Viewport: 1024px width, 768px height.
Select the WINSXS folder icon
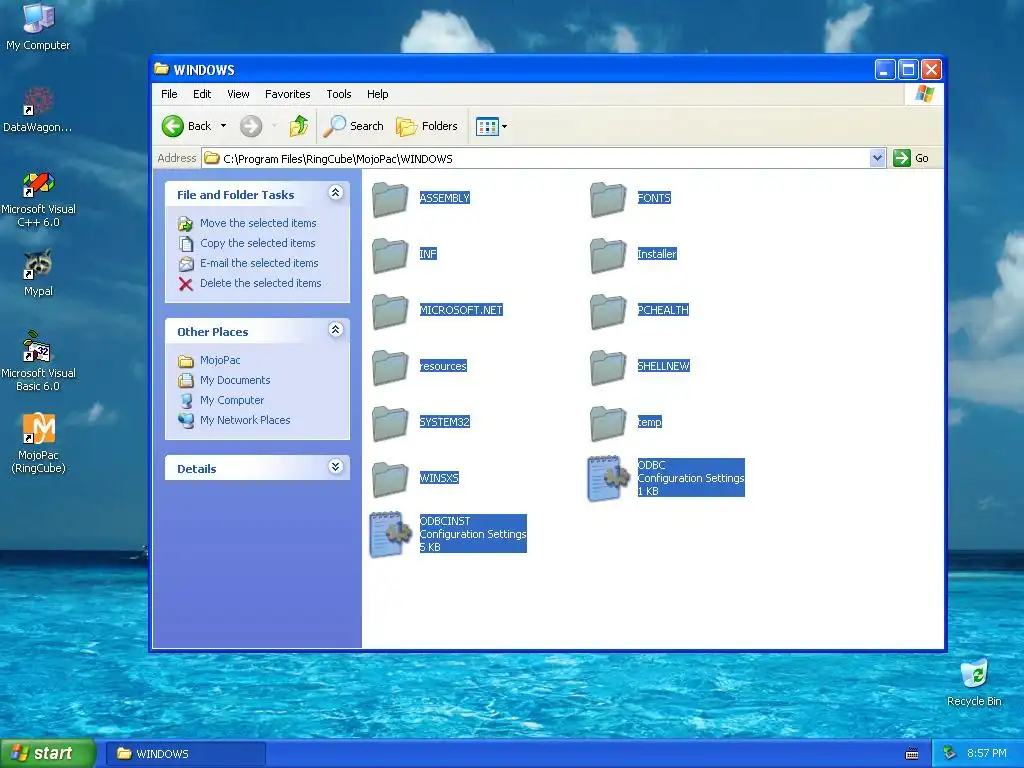point(390,479)
